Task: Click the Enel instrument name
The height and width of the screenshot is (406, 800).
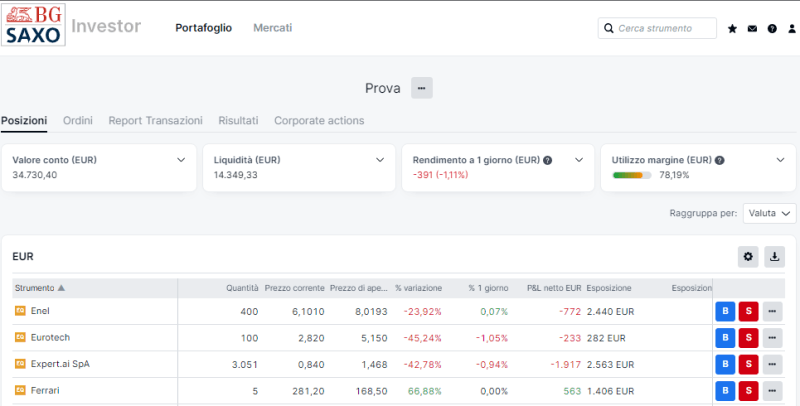Action: [40, 311]
